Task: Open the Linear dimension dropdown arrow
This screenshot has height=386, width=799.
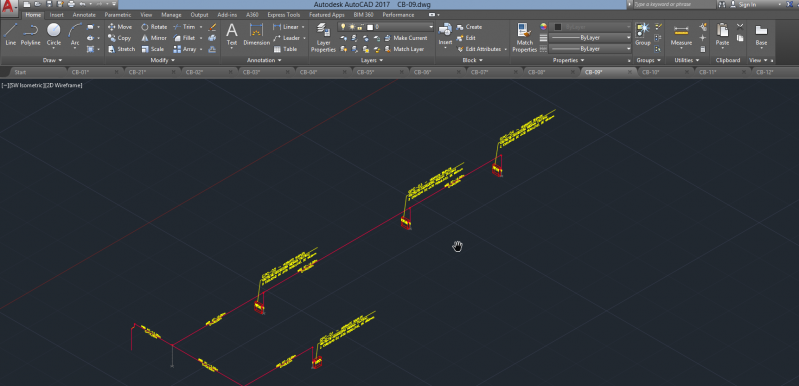Action: click(x=303, y=27)
